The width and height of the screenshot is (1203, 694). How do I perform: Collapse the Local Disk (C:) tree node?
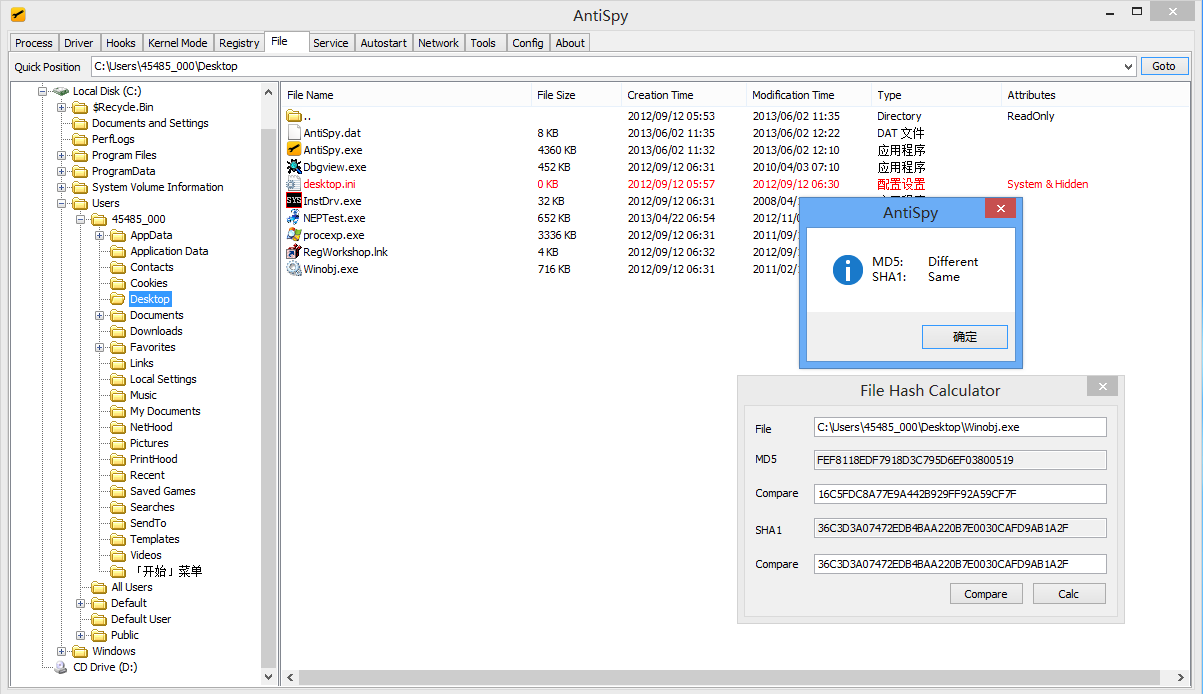43,91
